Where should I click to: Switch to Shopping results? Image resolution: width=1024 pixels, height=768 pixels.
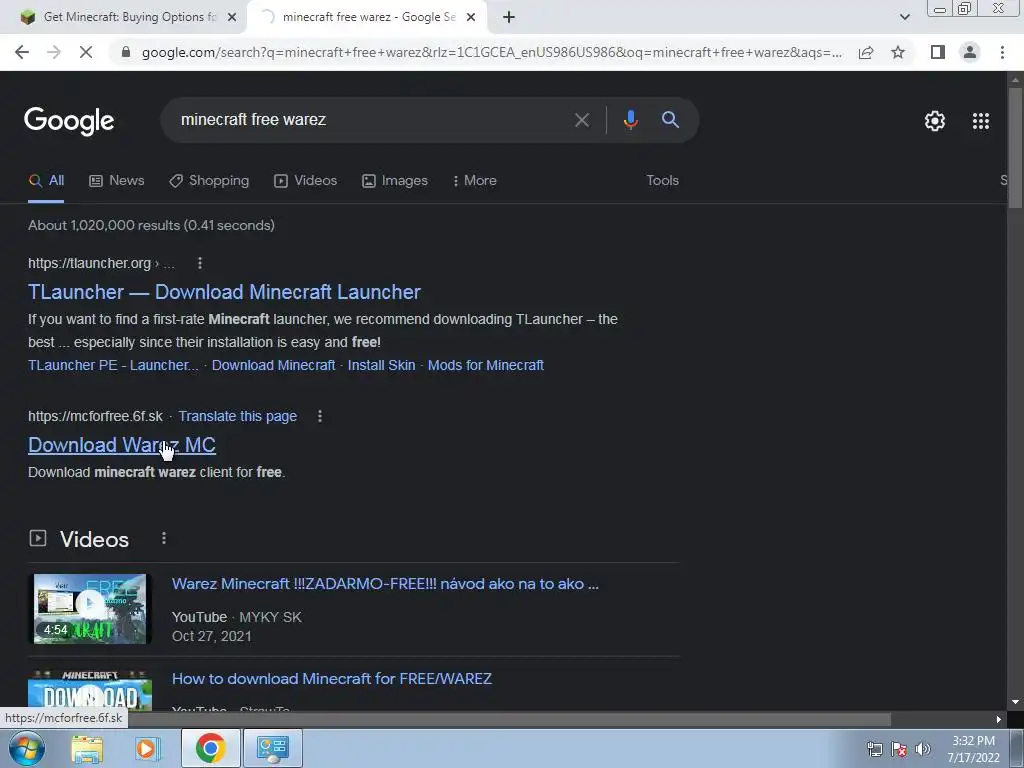pyautogui.click(x=209, y=181)
